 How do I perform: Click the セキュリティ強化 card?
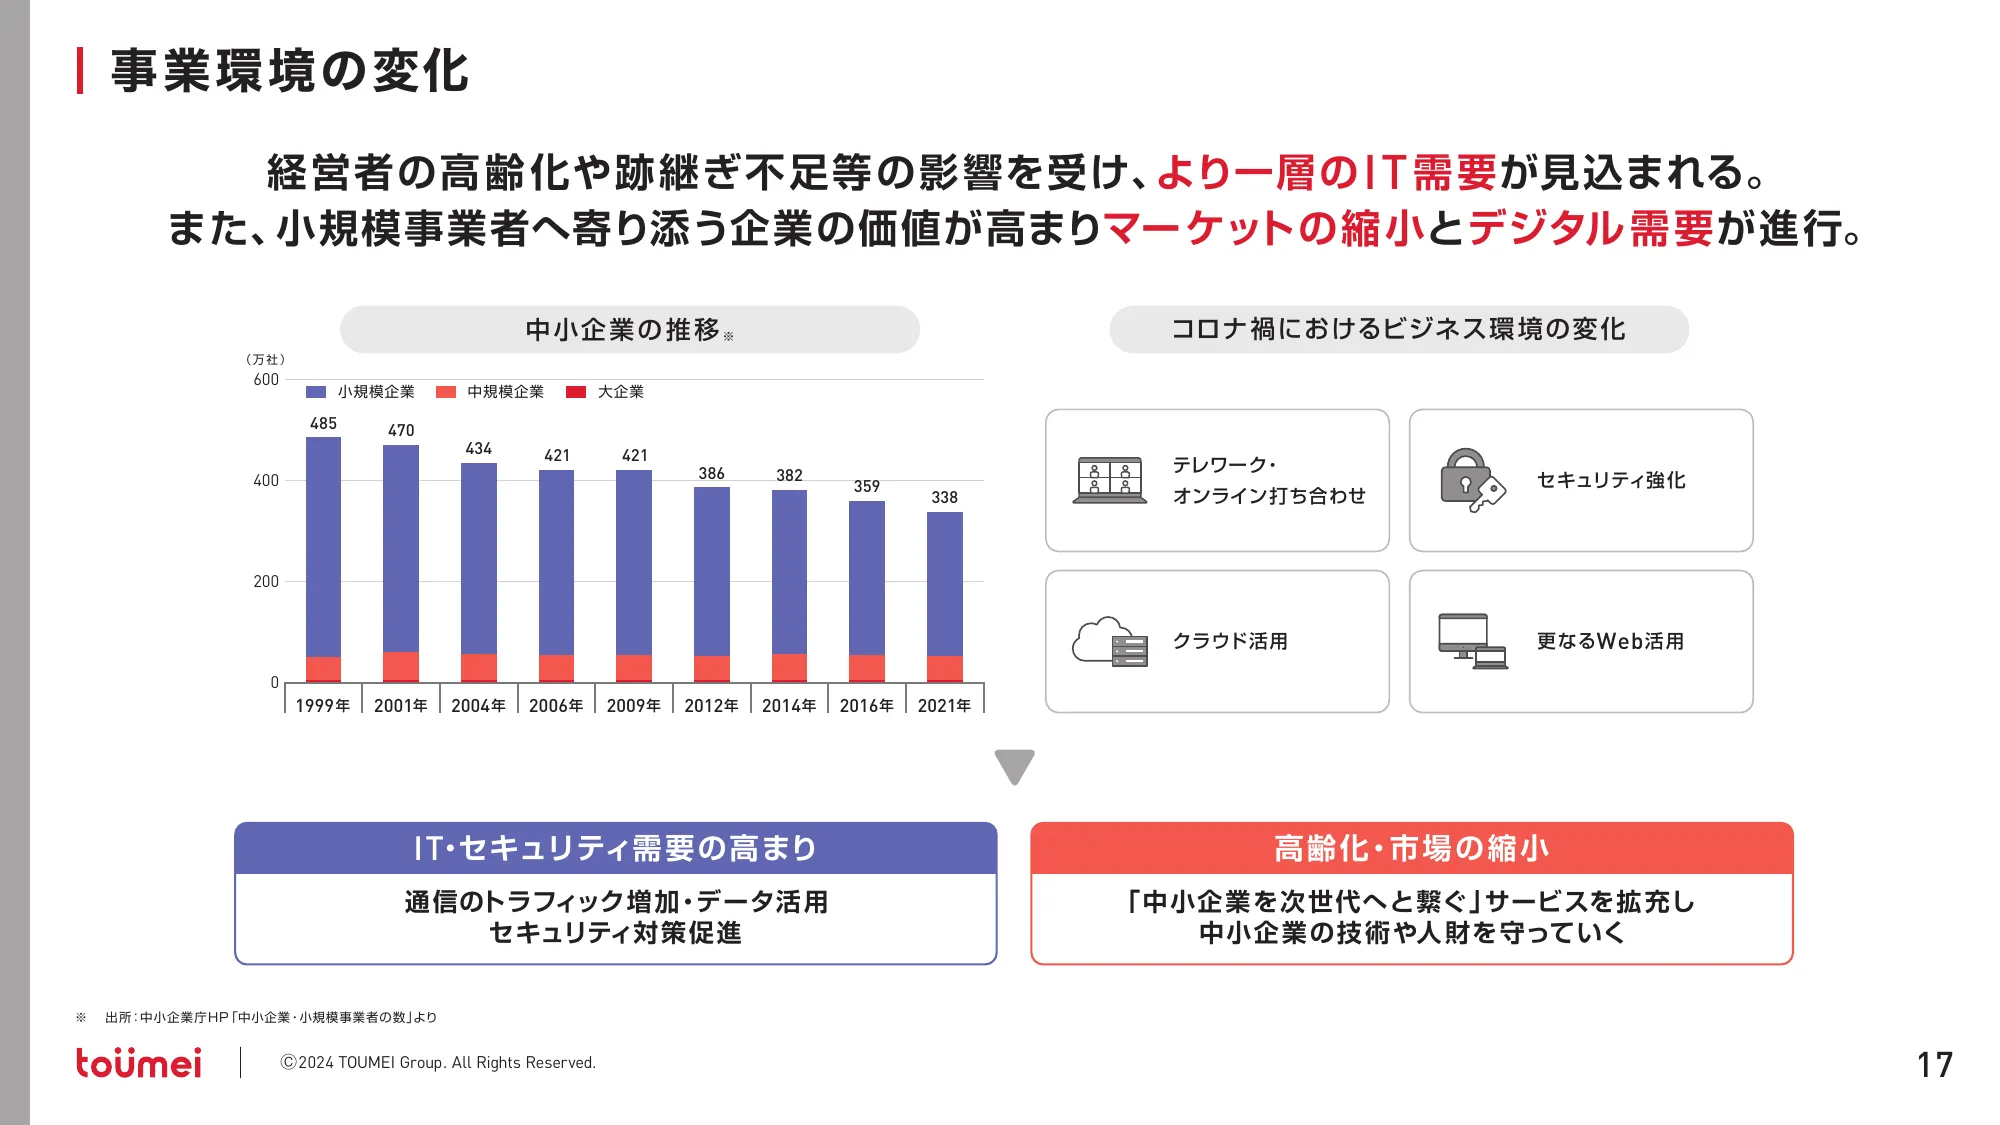click(1581, 480)
